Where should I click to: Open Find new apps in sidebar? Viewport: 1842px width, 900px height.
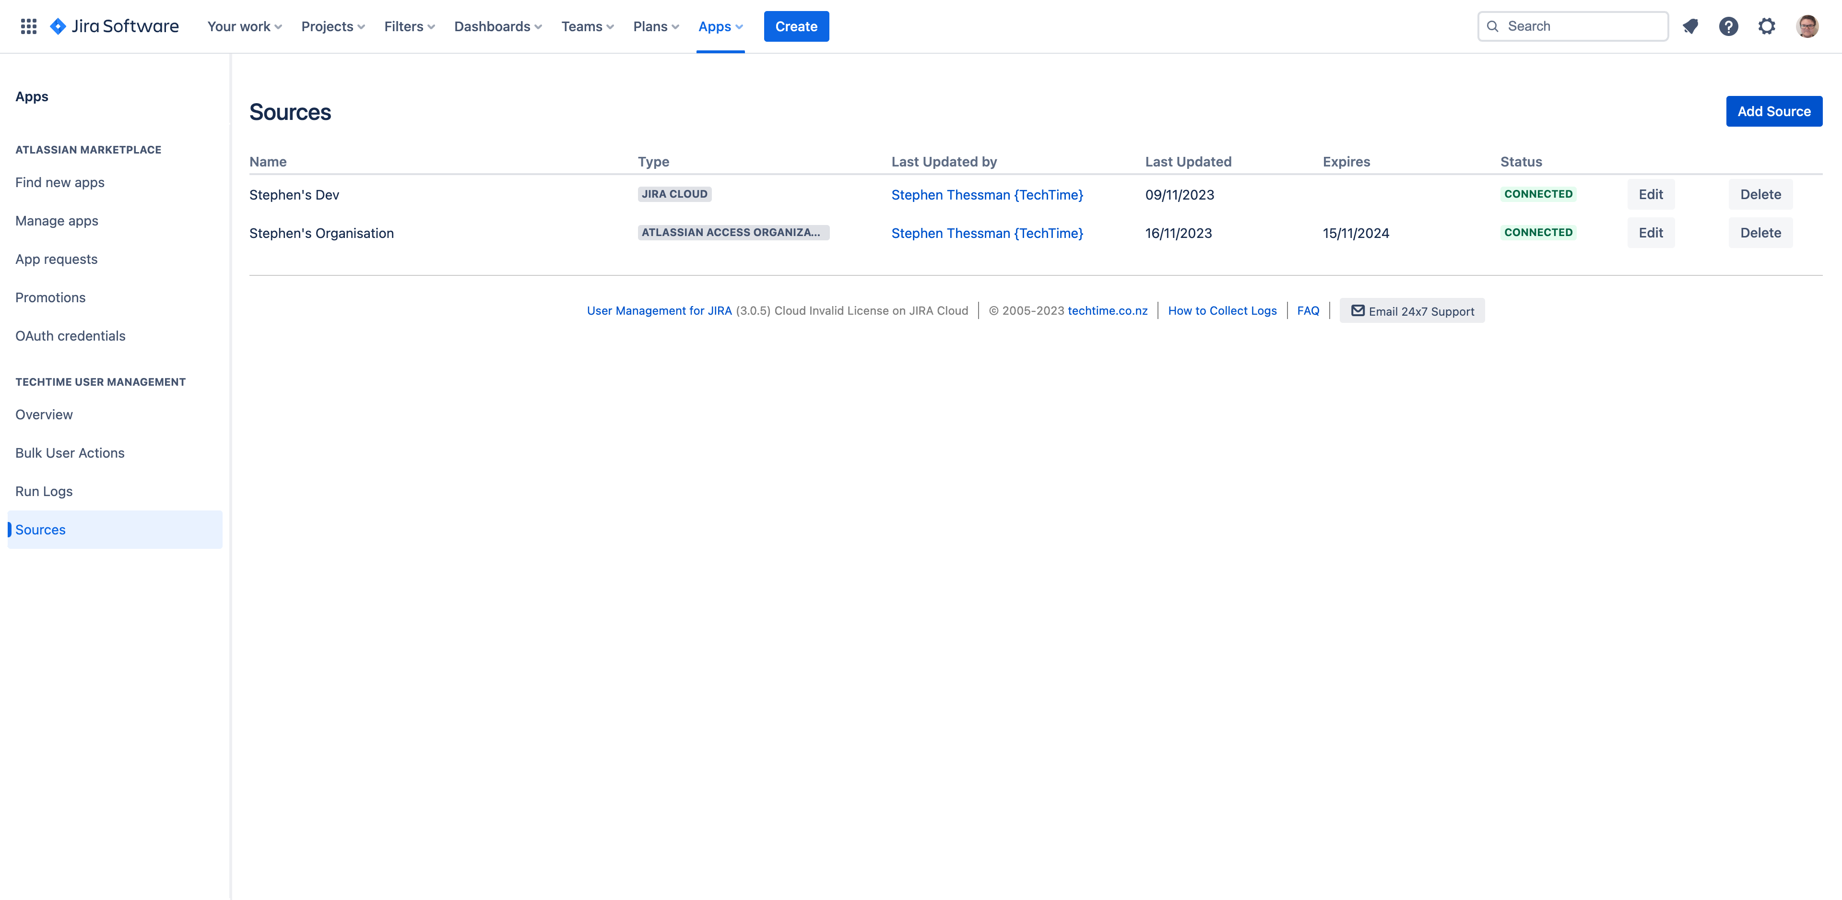60,182
